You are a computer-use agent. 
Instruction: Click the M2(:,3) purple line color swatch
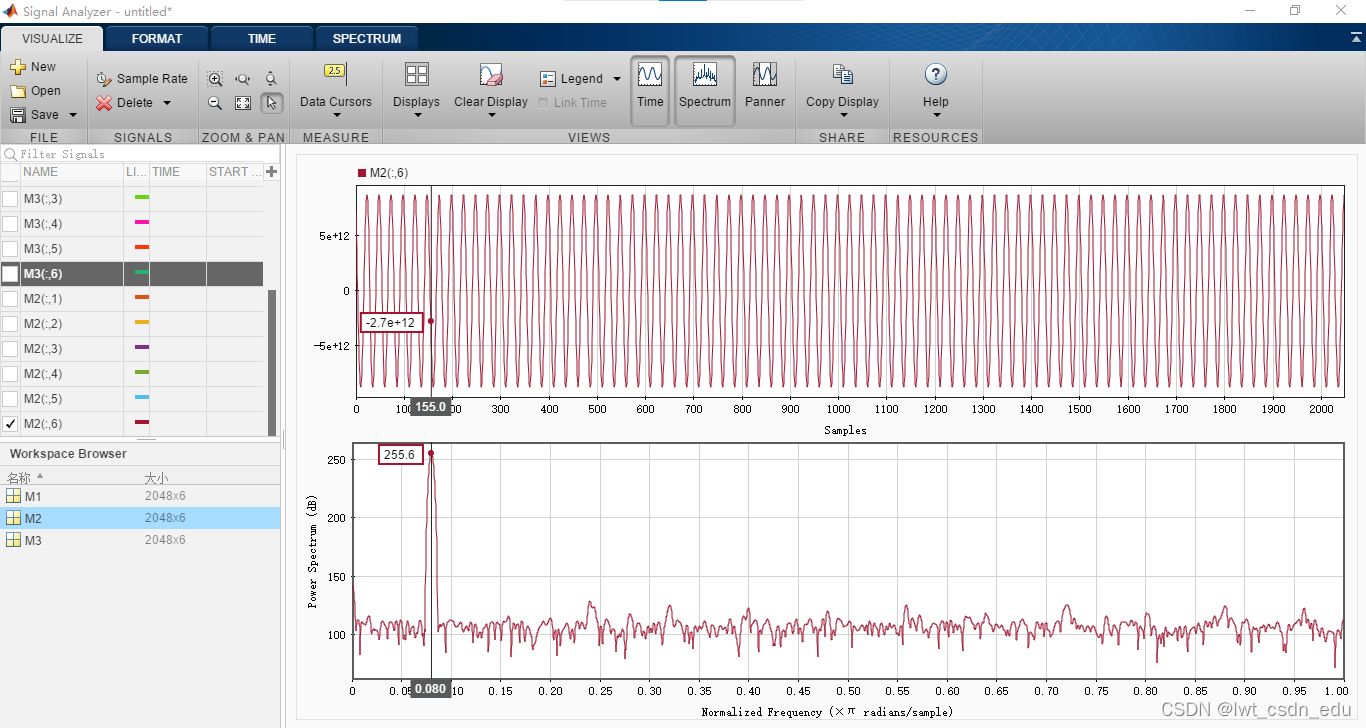point(142,347)
